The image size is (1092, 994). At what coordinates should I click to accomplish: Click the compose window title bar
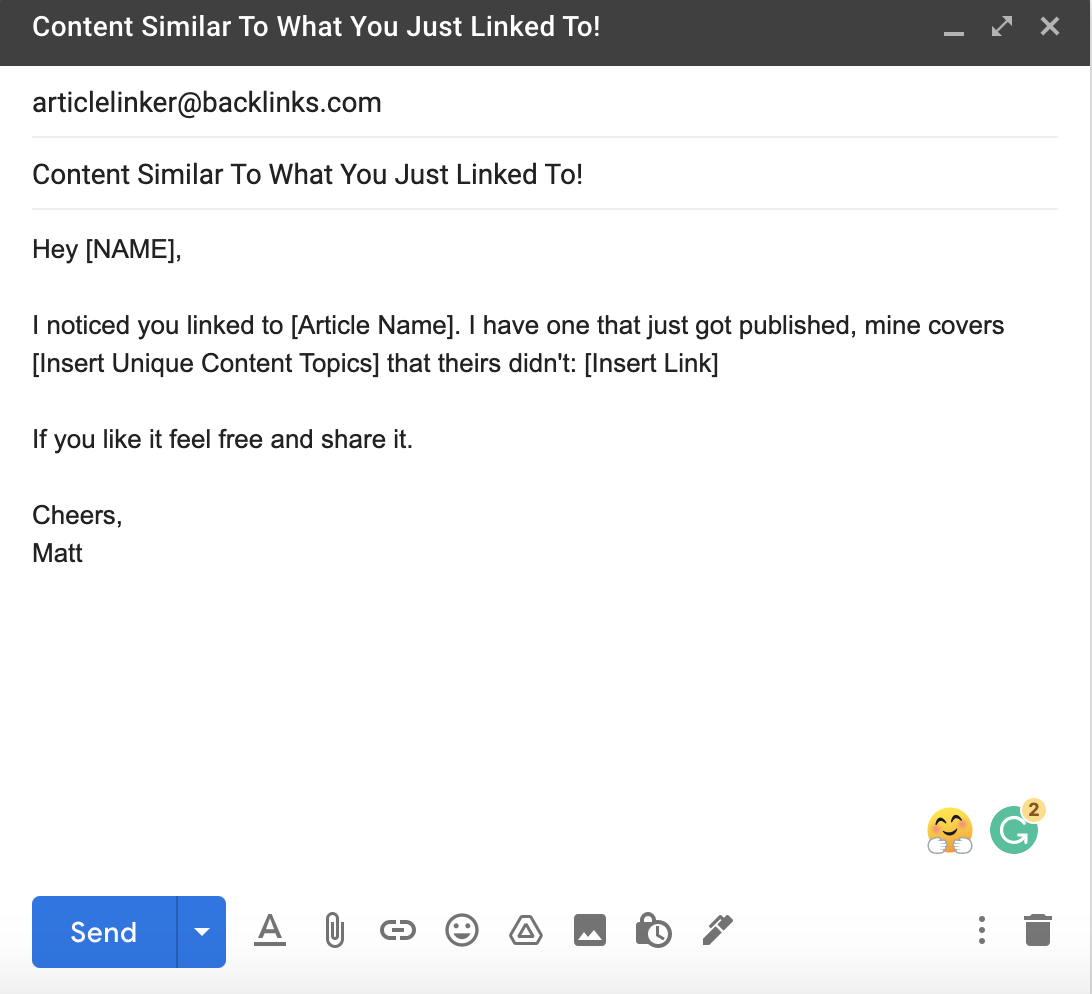point(316,27)
